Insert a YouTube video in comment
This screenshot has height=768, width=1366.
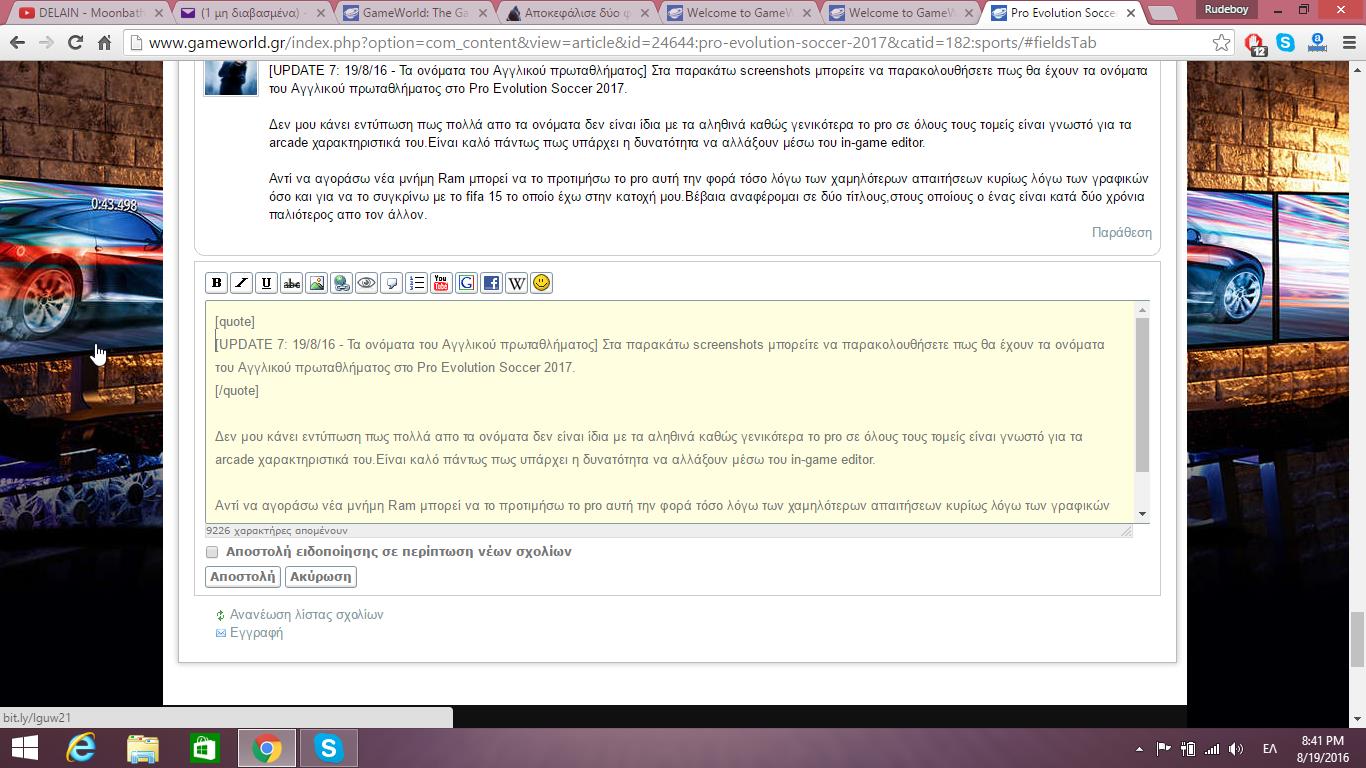pos(441,283)
